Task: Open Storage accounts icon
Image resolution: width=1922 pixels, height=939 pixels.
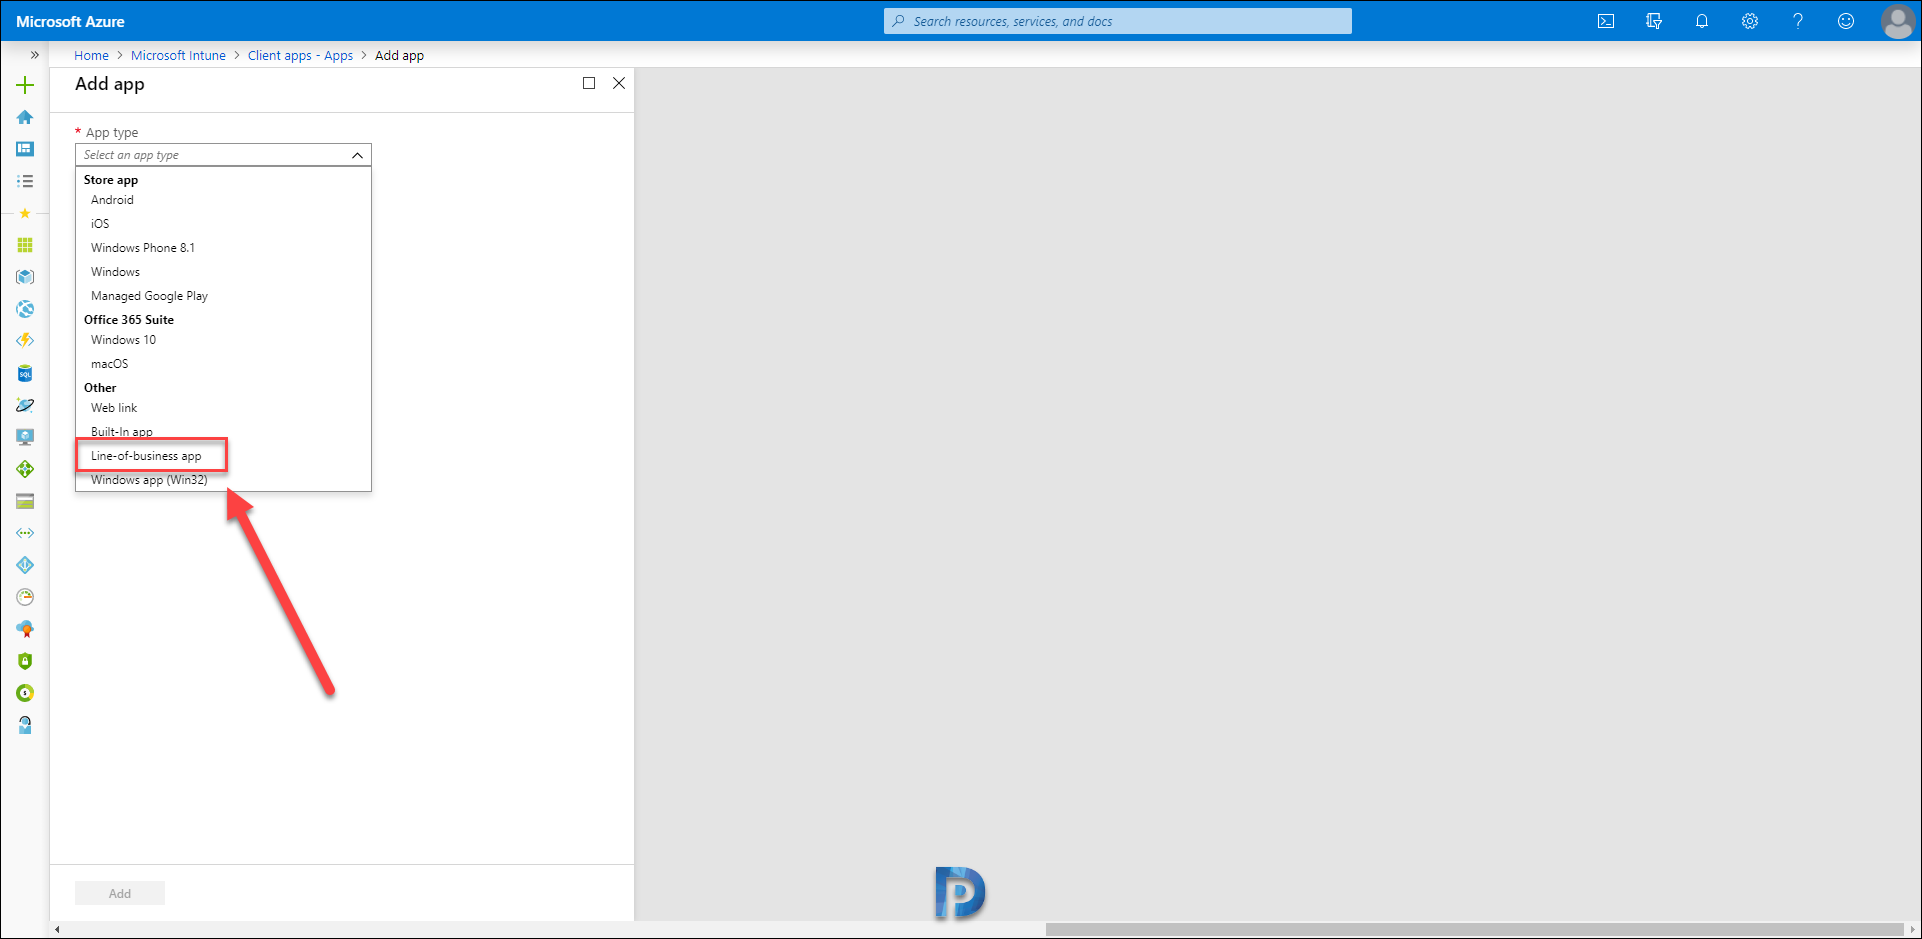Action: click(25, 501)
